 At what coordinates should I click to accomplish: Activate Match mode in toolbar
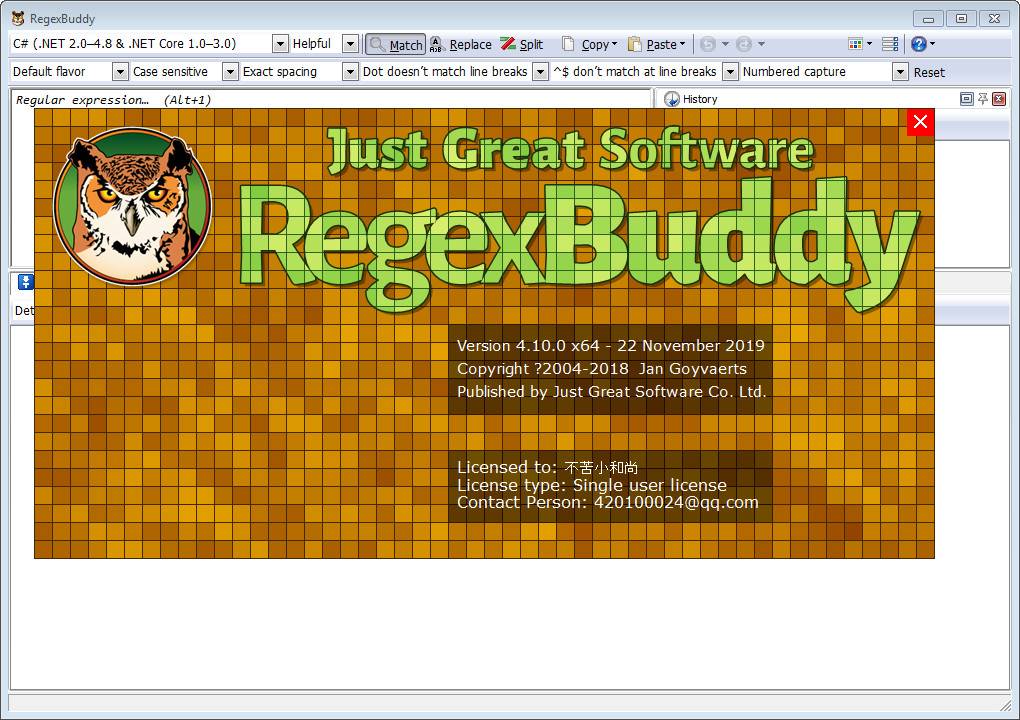pos(396,44)
